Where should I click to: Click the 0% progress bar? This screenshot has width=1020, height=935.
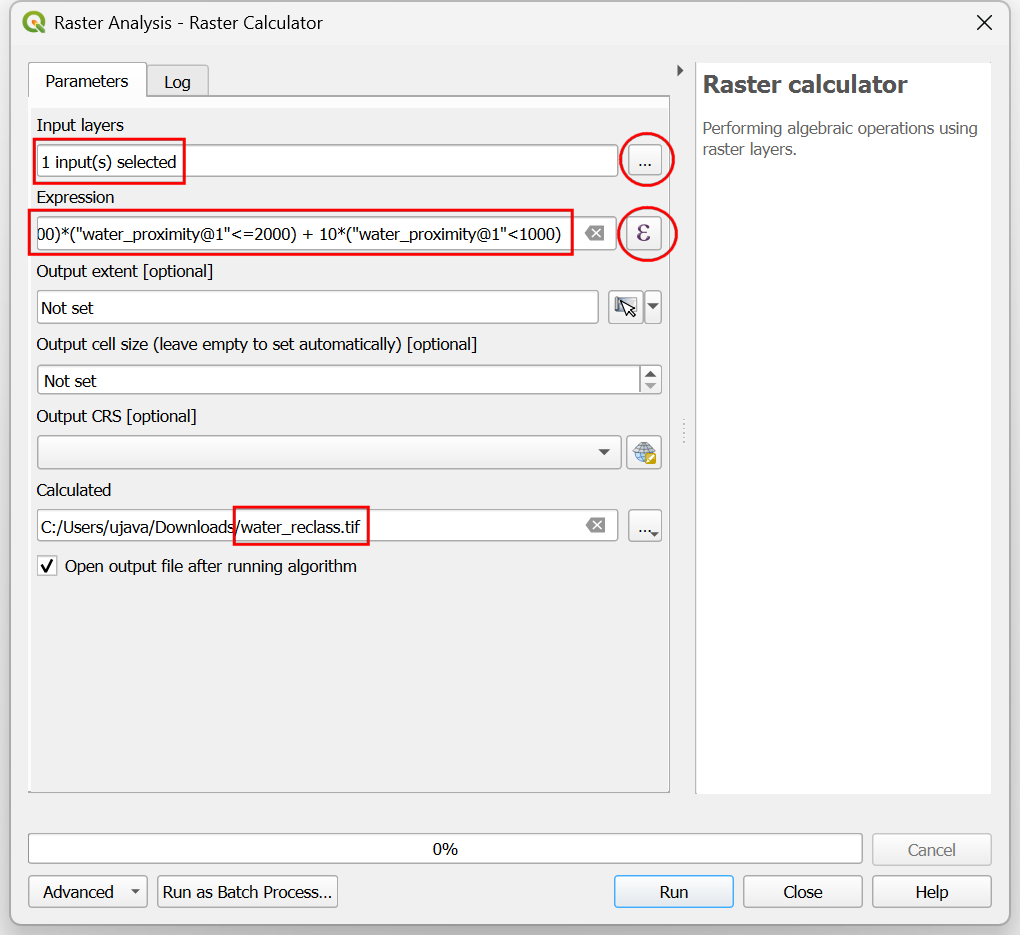[x=445, y=849]
